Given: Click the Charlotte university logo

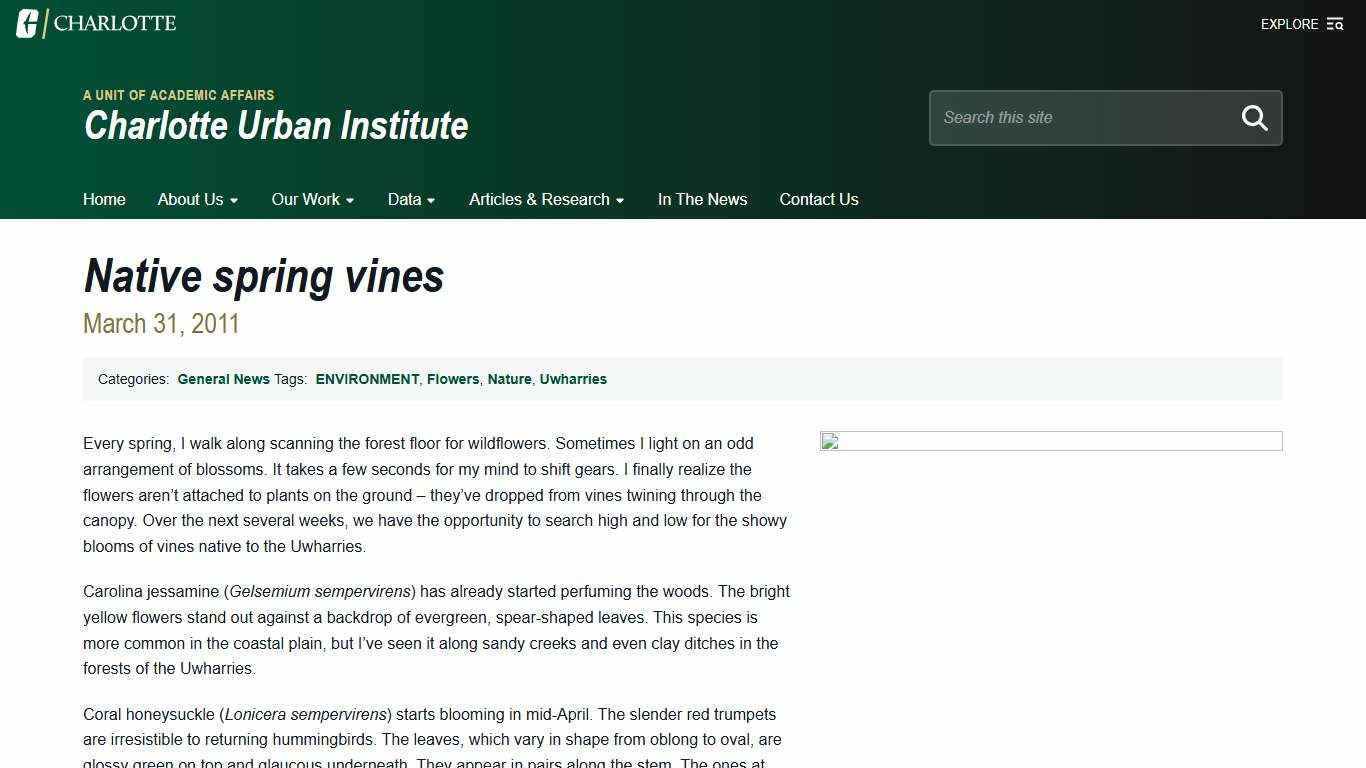Looking at the screenshot, I should (x=96, y=23).
